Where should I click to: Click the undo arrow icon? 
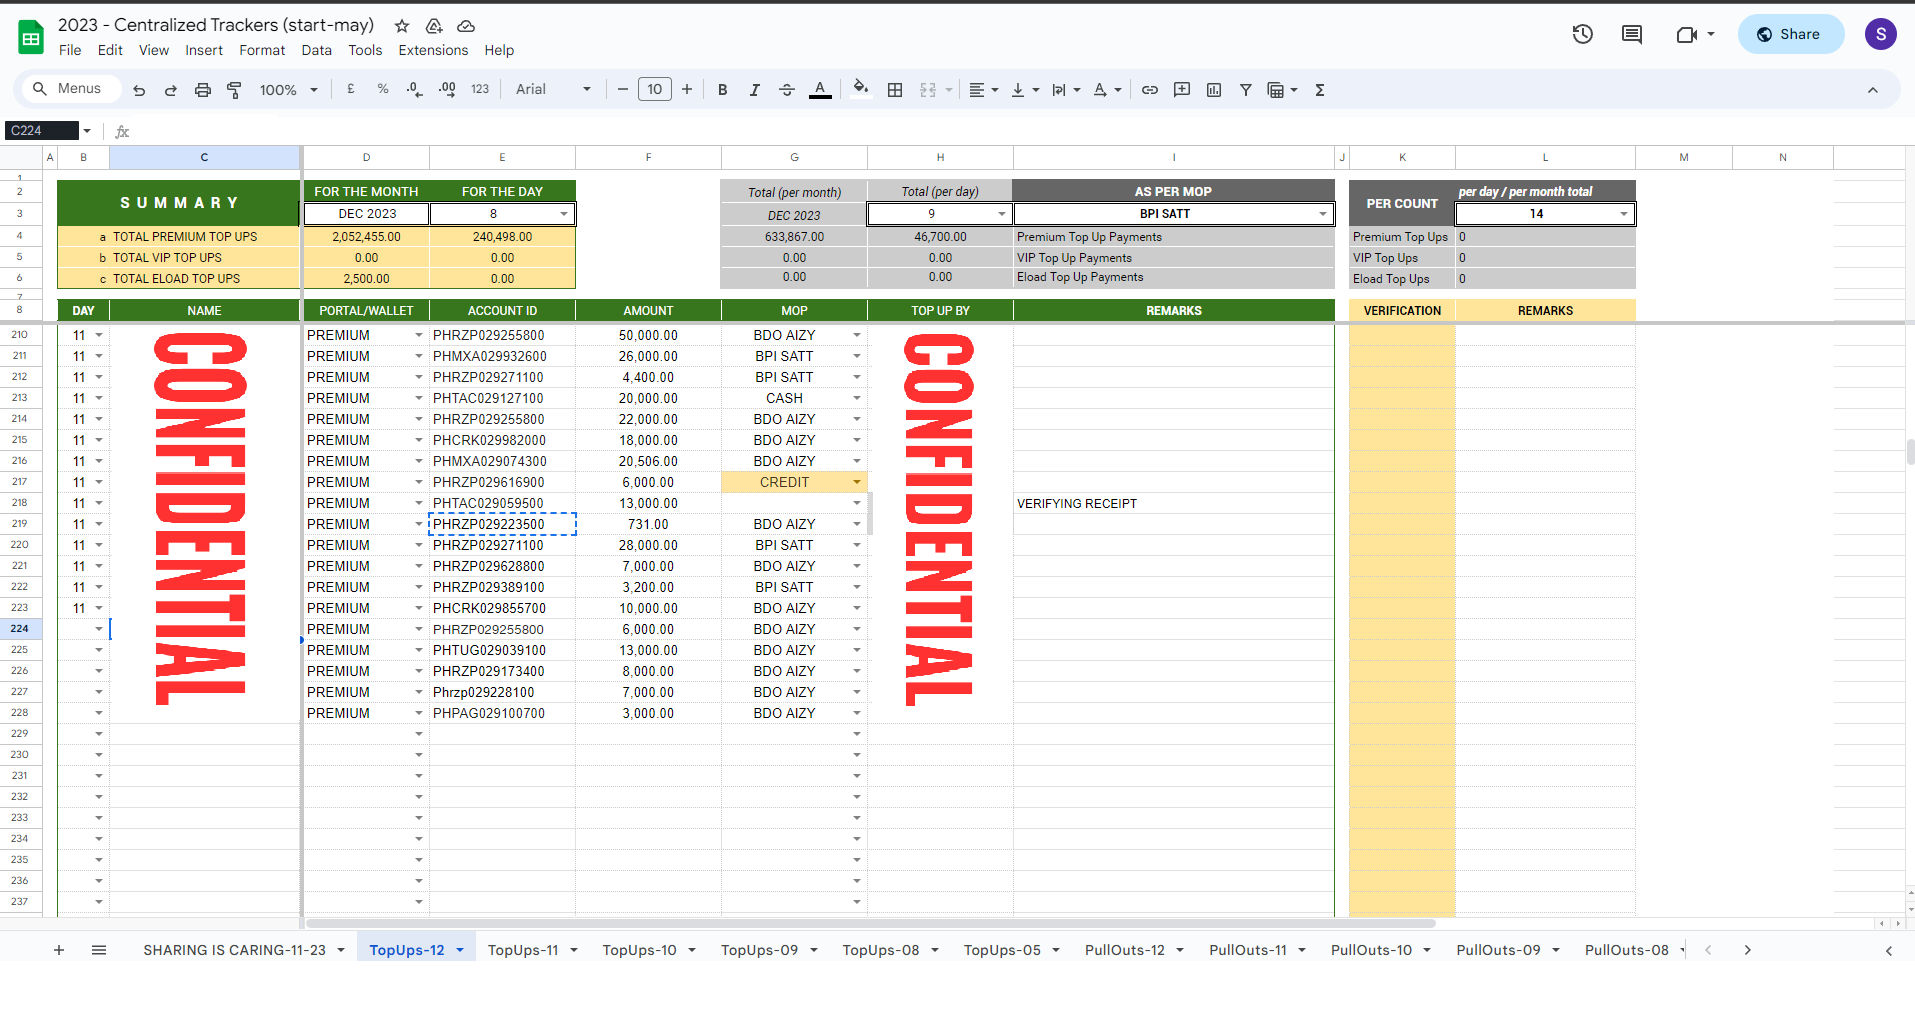coord(139,90)
